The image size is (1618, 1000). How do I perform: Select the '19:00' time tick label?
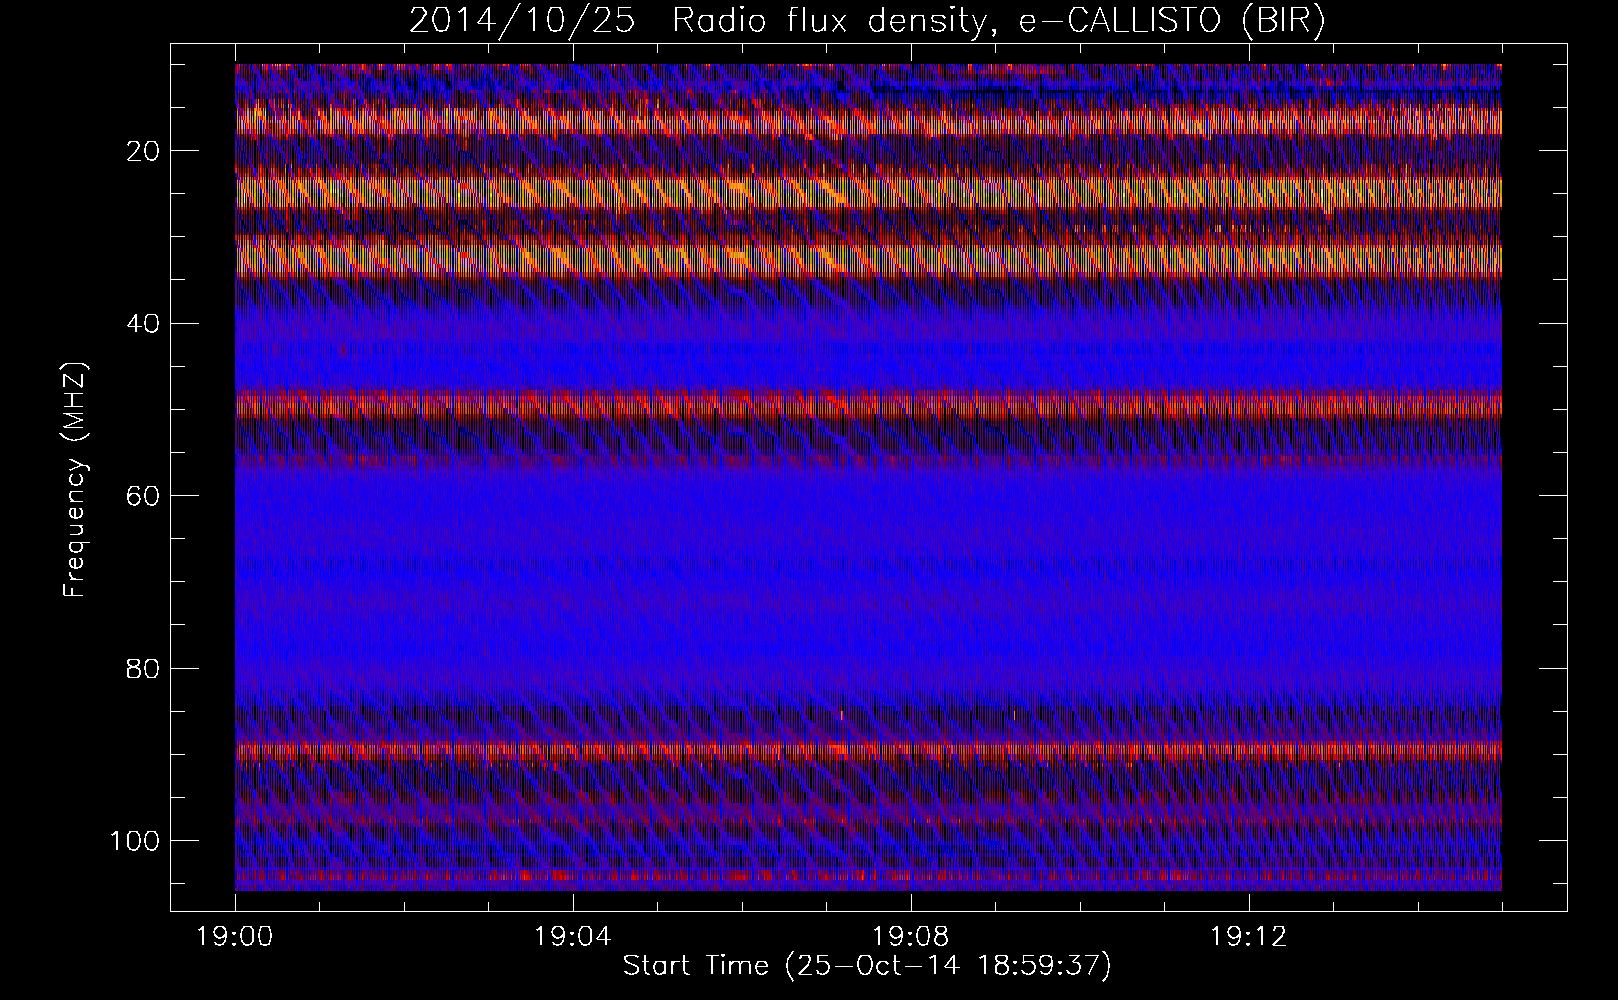click(235, 937)
